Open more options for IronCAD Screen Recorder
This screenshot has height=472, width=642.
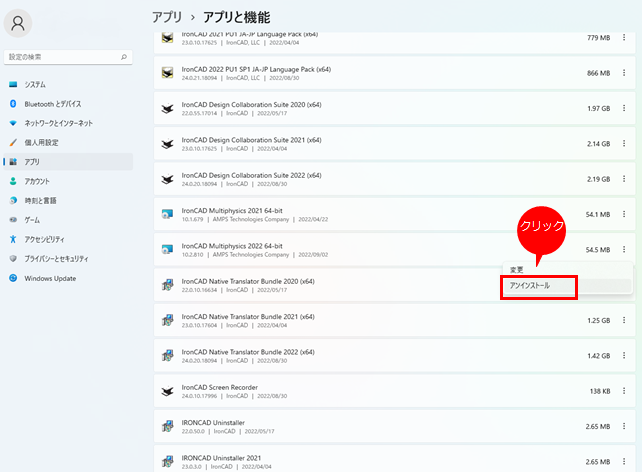click(623, 391)
